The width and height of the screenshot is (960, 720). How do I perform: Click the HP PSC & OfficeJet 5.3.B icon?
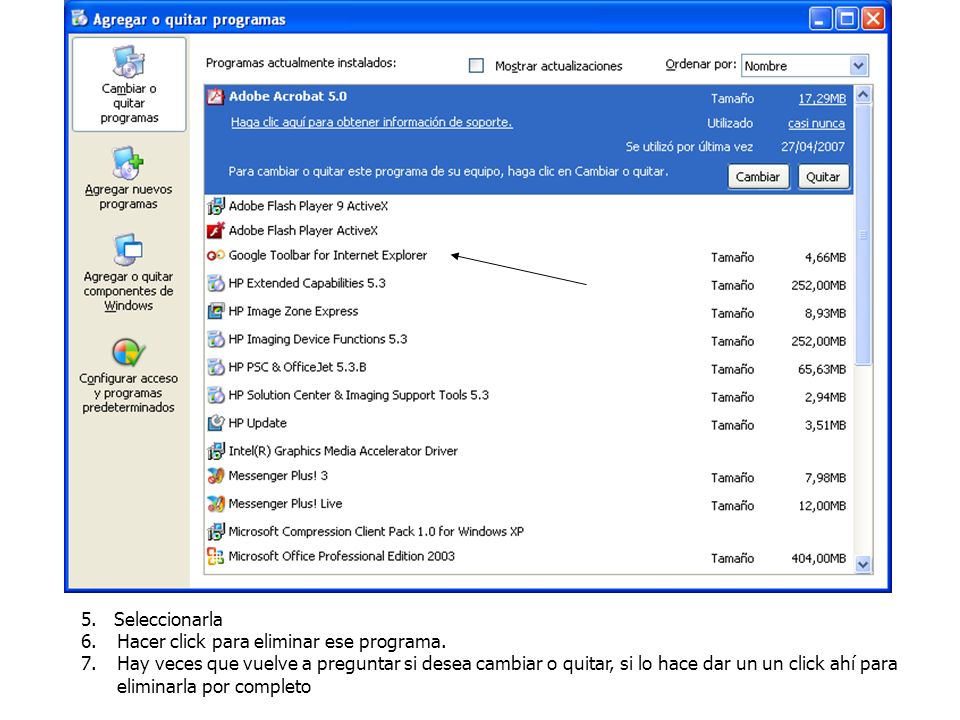(x=216, y=367)
